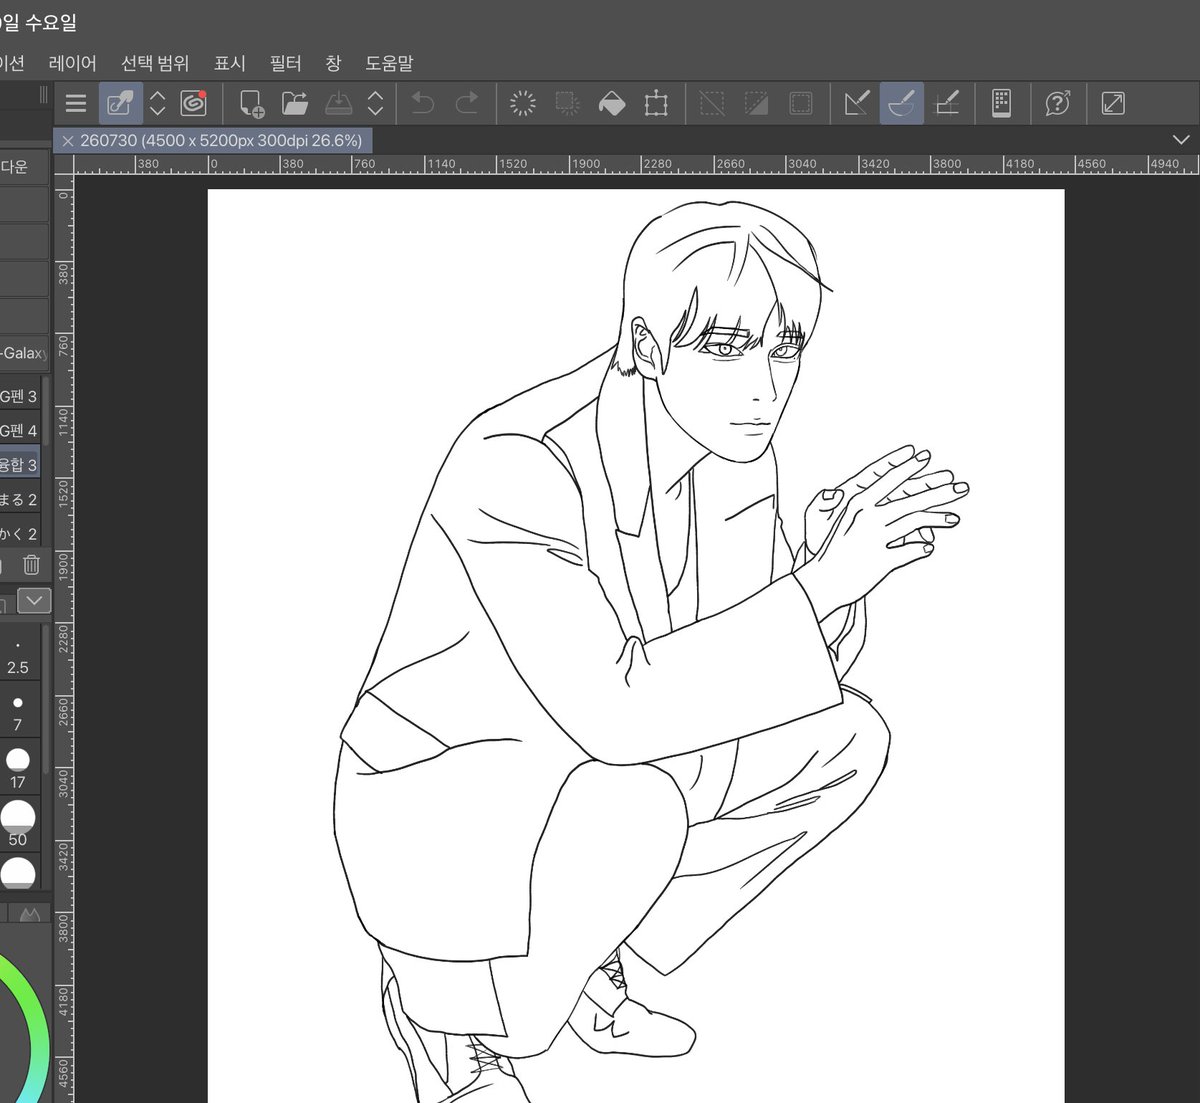Open the Clip Studio support help icon
This screenshot has height=1103, width=1200.
(1057, 103)
